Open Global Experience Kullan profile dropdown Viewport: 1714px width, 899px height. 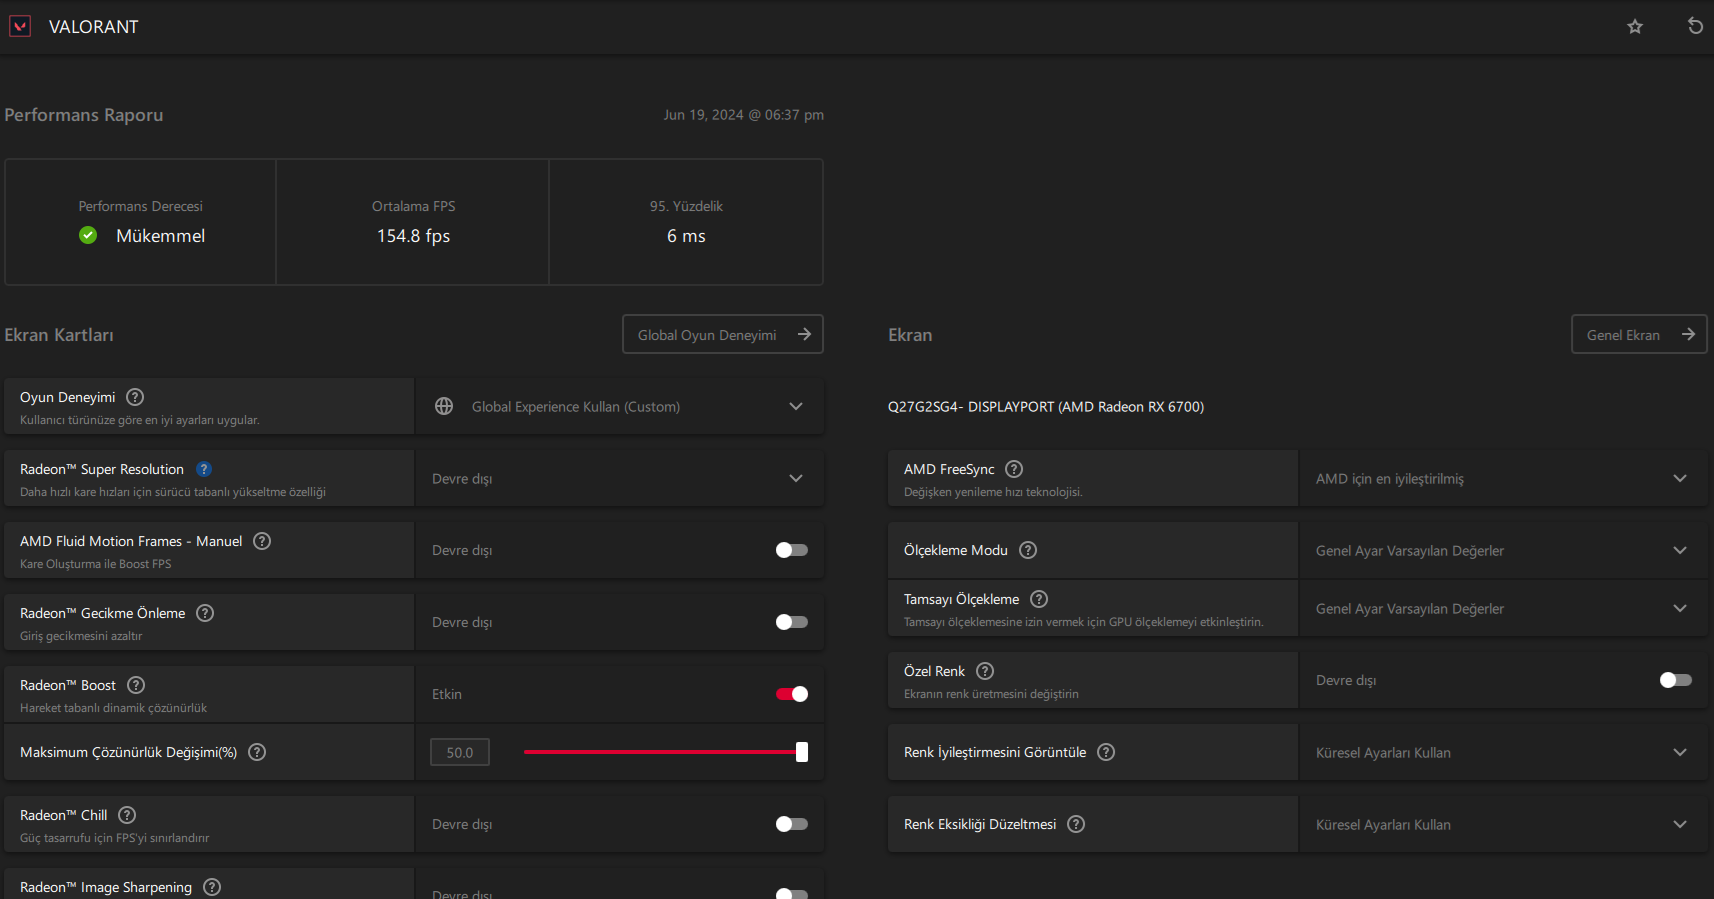[x=795, y=406]
